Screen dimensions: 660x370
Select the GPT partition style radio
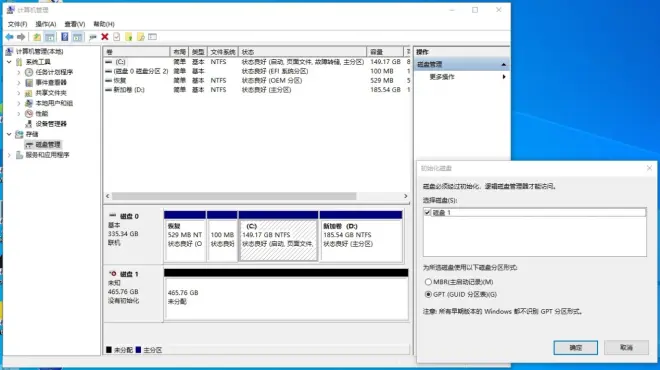pos(428,294)
